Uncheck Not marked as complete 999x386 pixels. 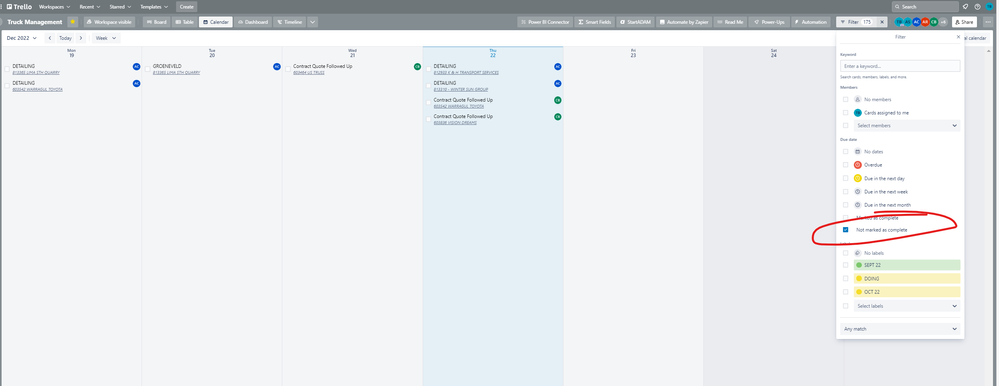click(845, 230)
